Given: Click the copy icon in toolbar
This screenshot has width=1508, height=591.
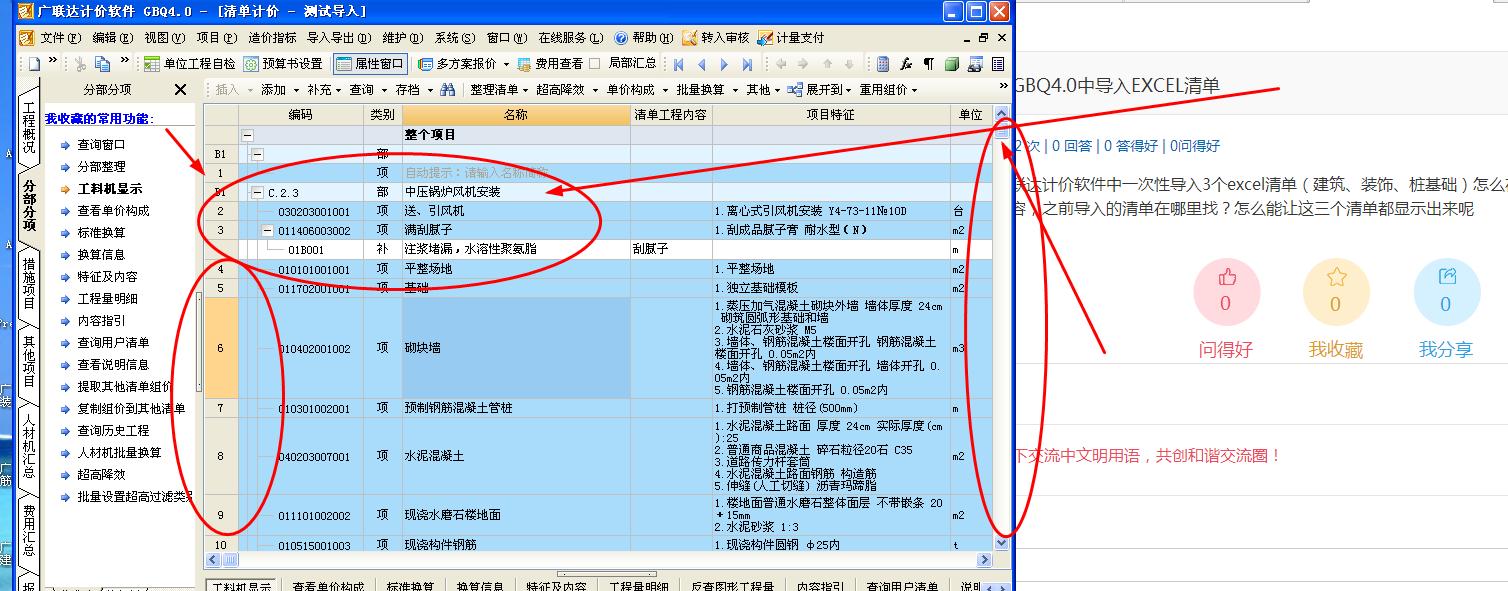Looking at the screenshot, I should pos(102,64).
